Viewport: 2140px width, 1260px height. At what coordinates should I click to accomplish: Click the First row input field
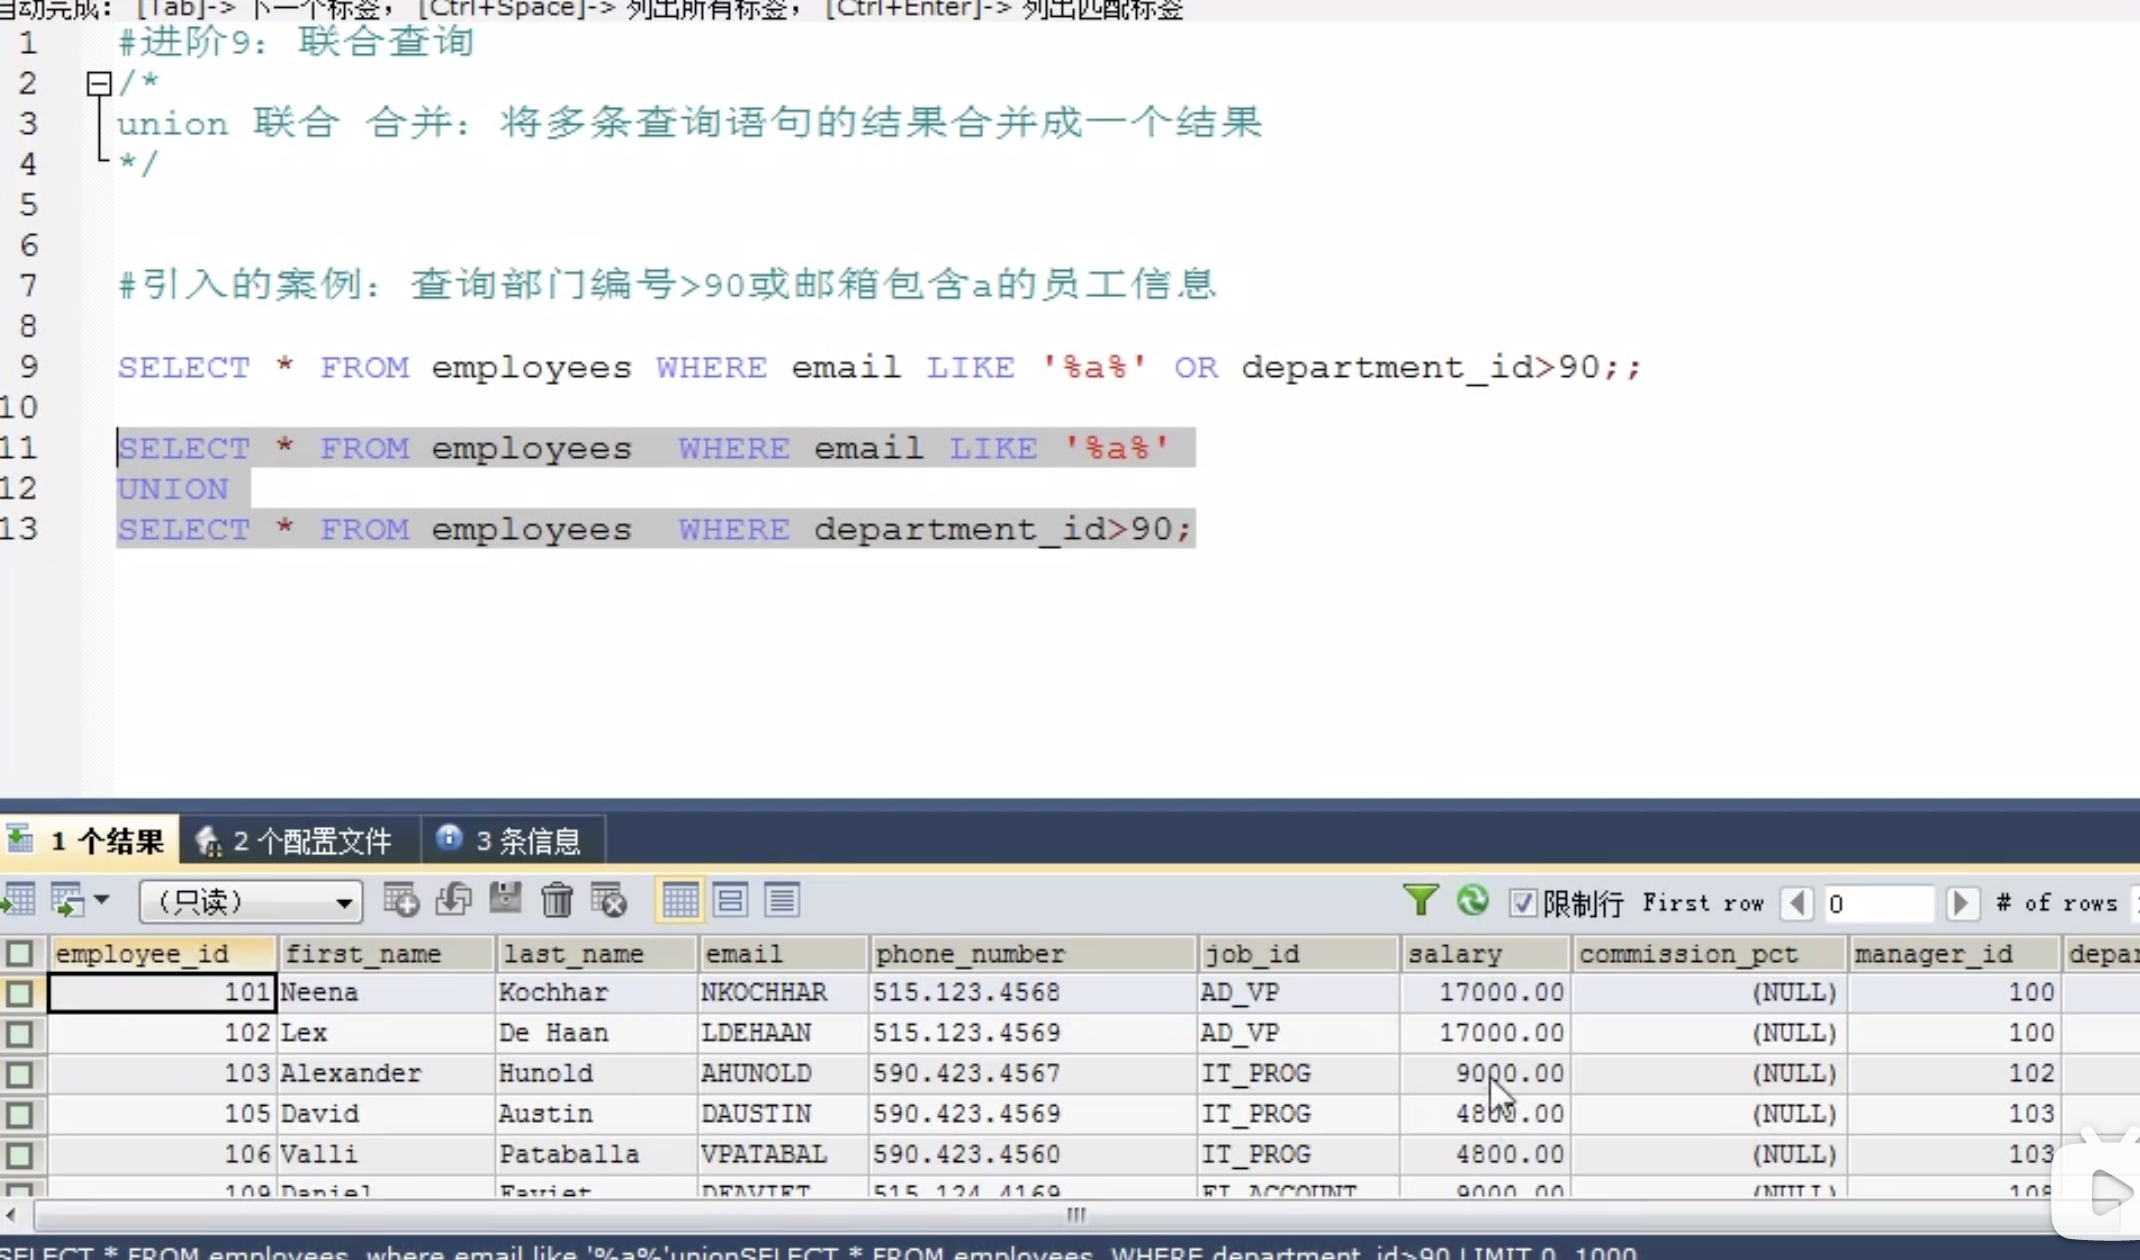1878,904
